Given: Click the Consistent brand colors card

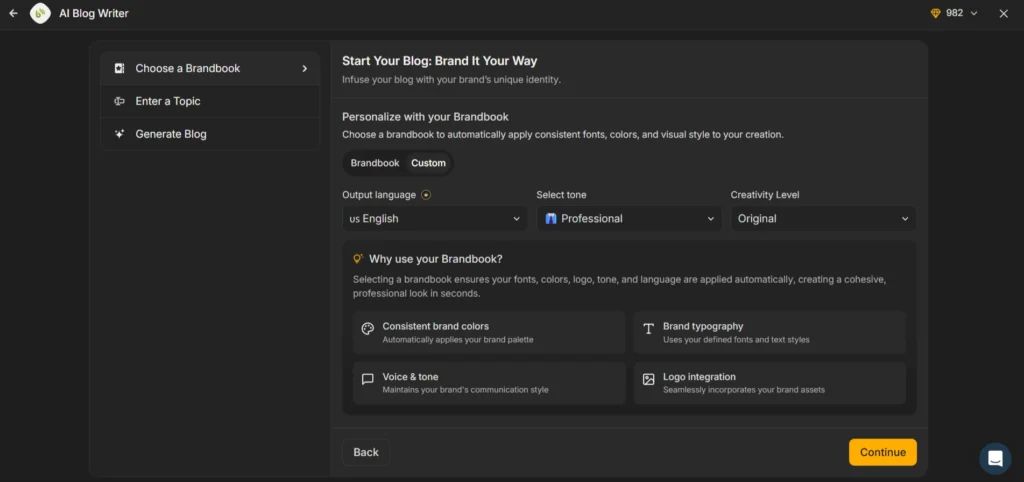Looking at the screenshot, I should 489,332.
